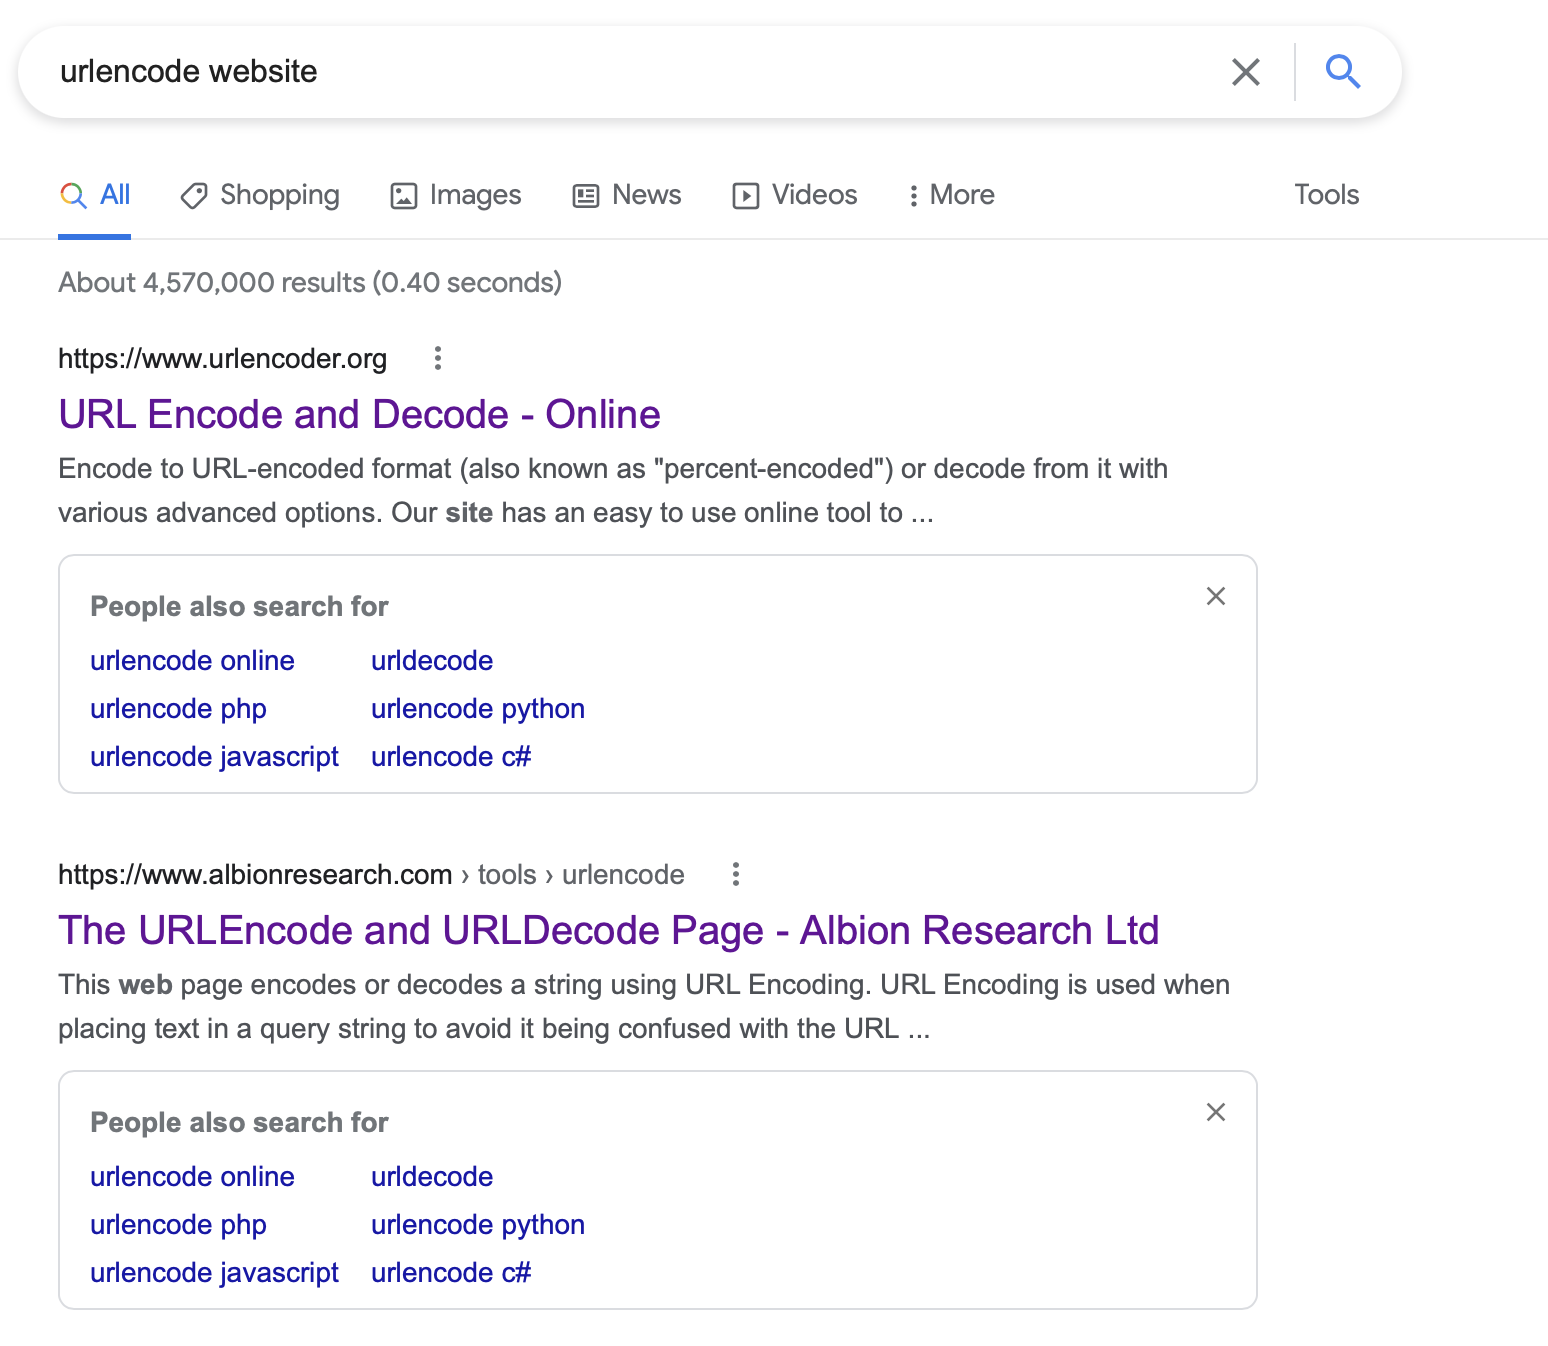1548x1346 pixels.
Task: Switch to the Shopping tab
Action: click(x=260, y=195)
